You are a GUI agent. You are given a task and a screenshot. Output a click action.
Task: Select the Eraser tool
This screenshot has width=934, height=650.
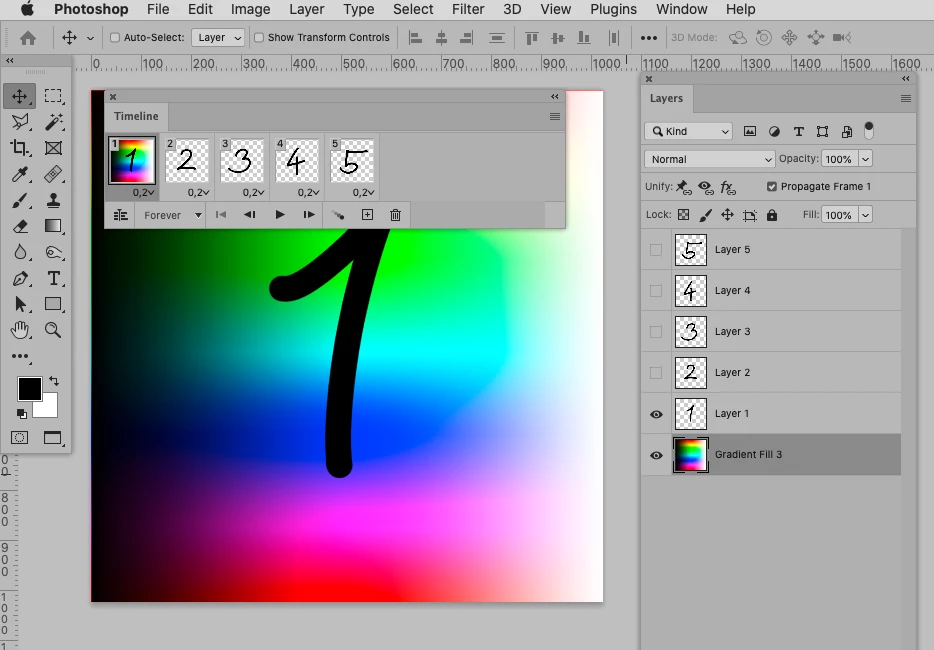pyautogui.click(x=20, y=226)
